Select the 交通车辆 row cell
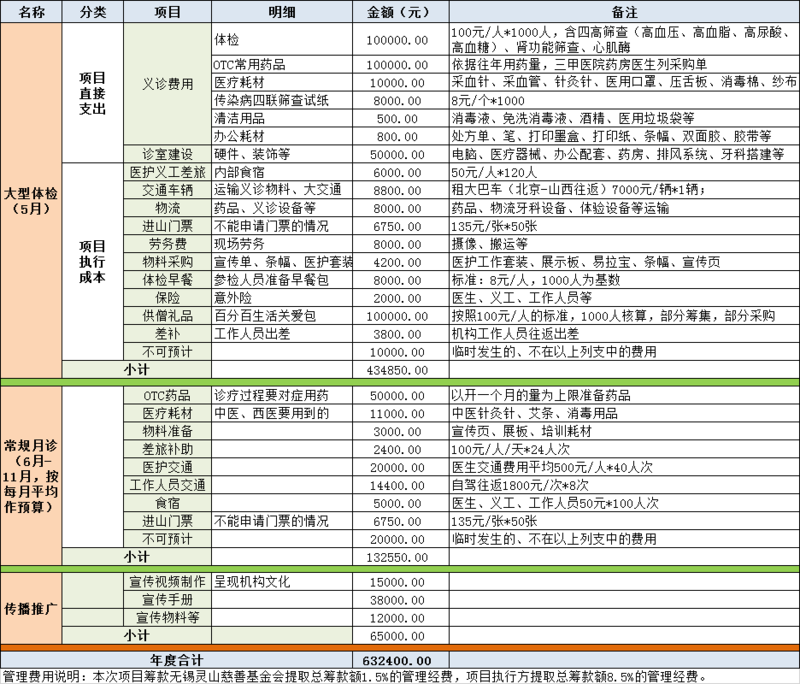 (x=167, y=190)
